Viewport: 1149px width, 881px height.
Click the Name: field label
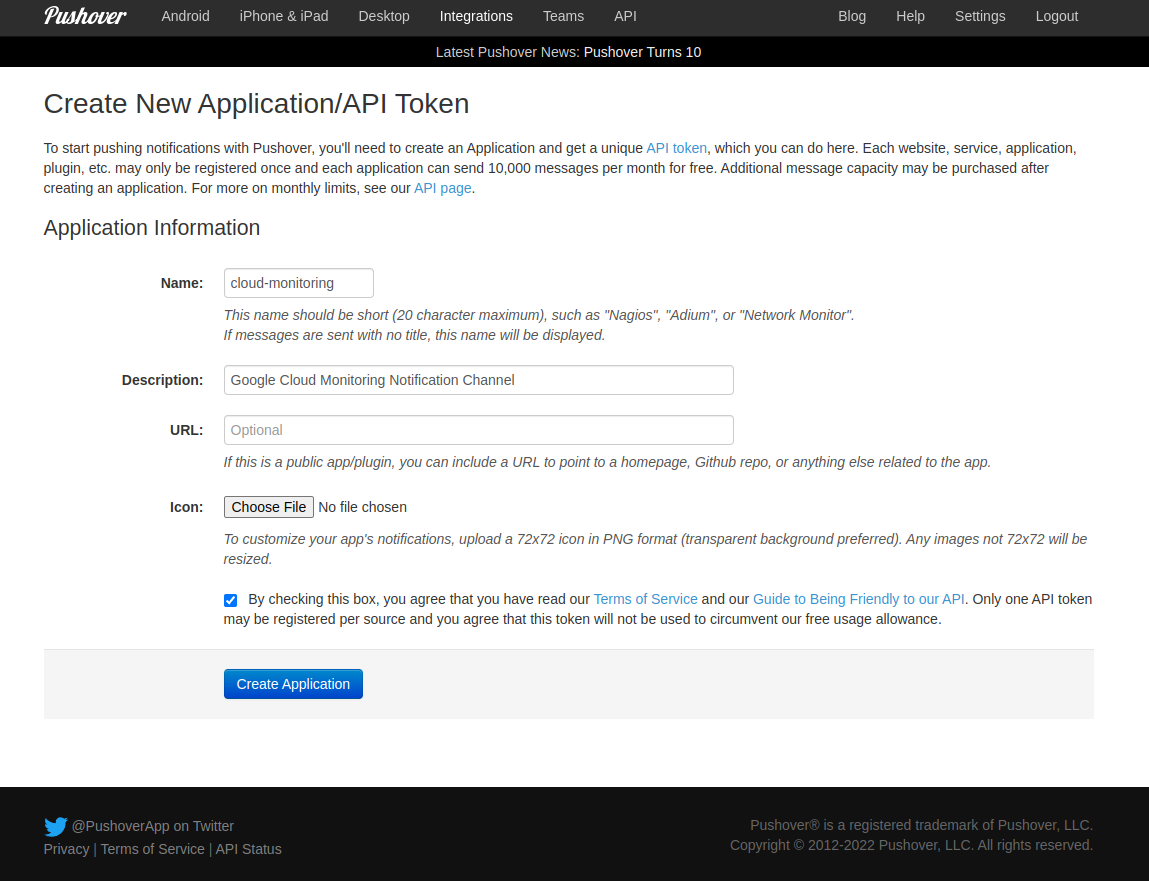coord(182,283)
